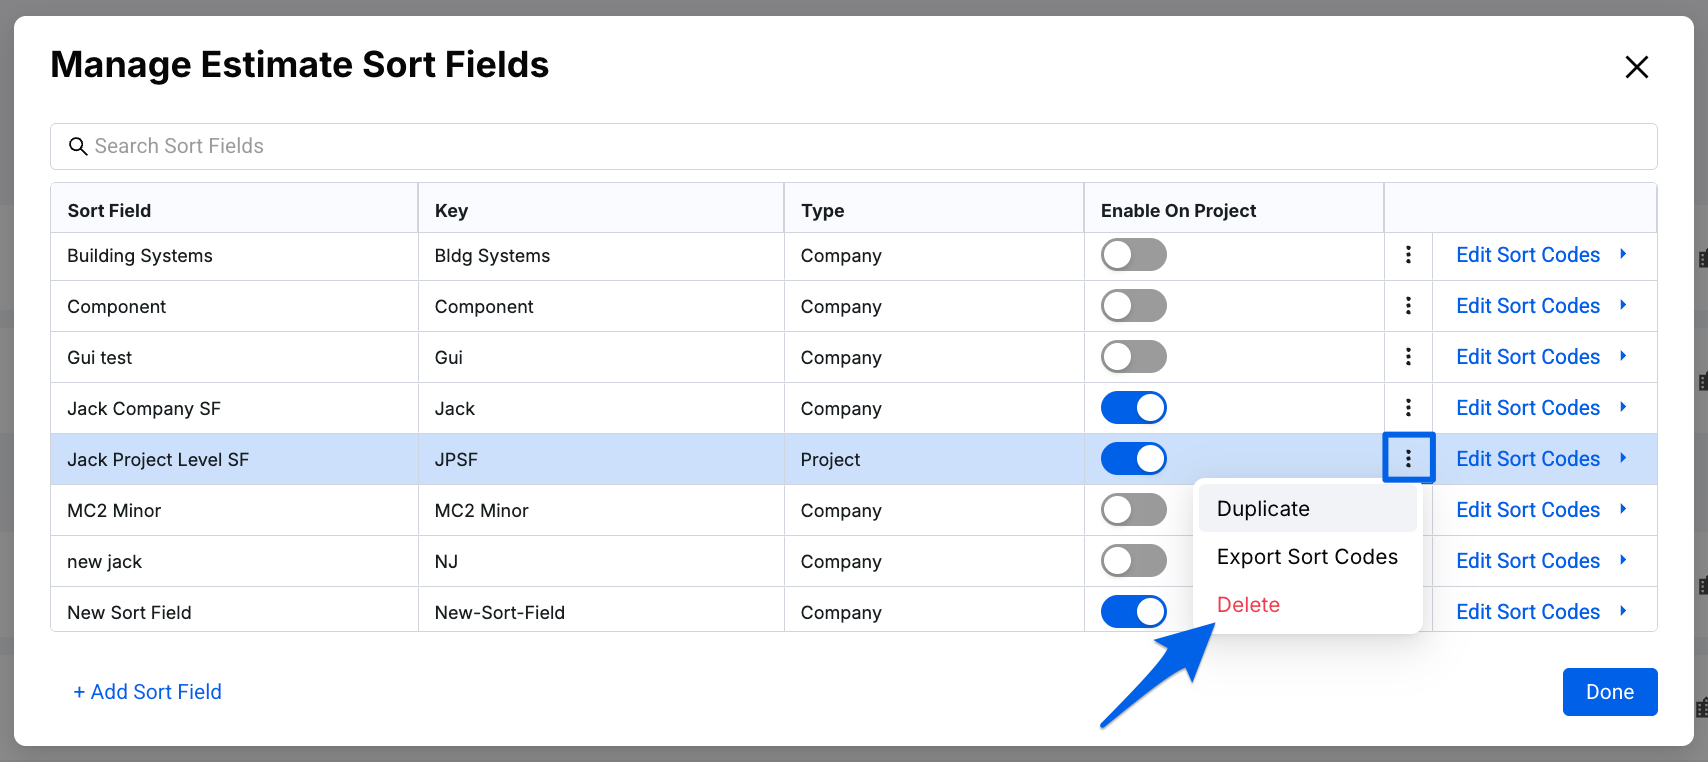1708x762 pixels.
Task: Disable the Jack Company SF toggle
Action: tap(1133, 408)
